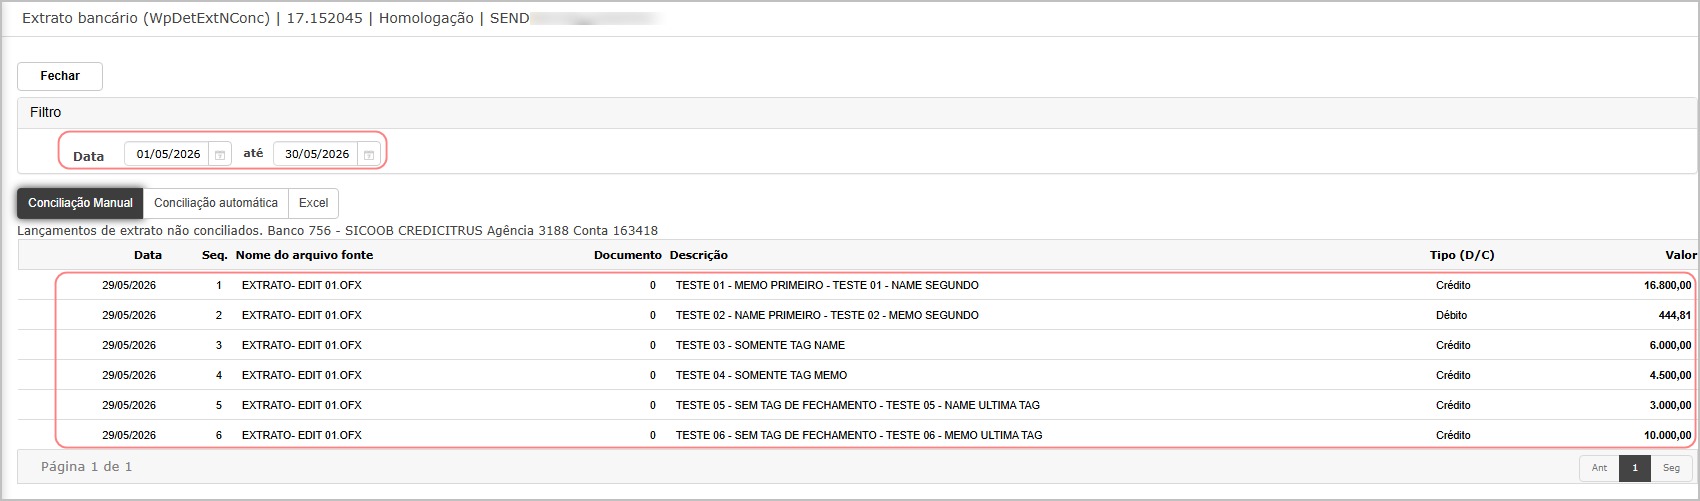1700x501 pixels.
Task: Click date 29/05/2026 in TESTE 02 row
Action: click(129, 315)
